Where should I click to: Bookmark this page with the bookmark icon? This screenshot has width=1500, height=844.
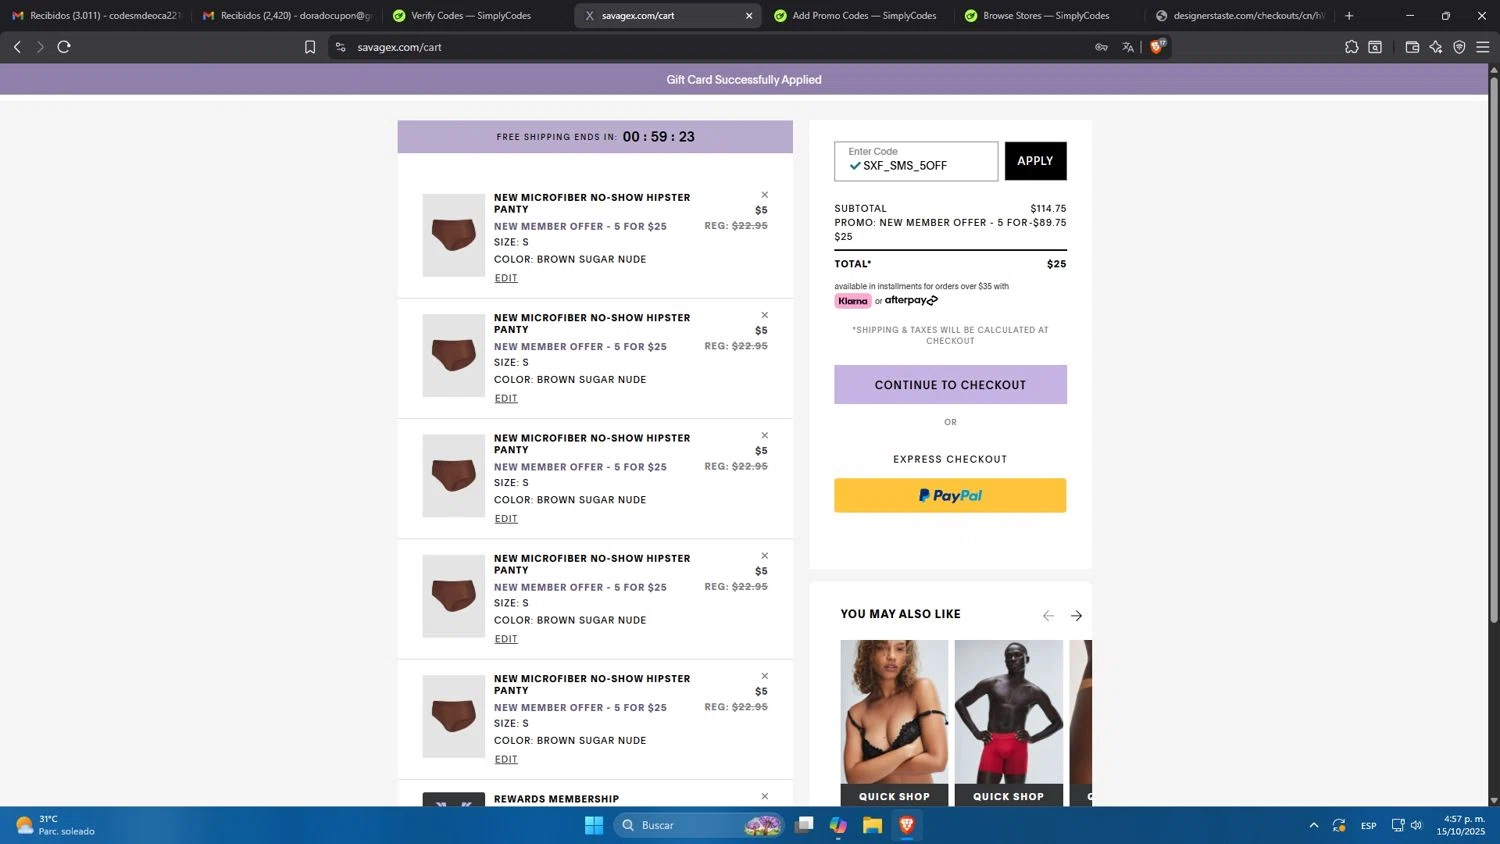[x=310, y=47]
